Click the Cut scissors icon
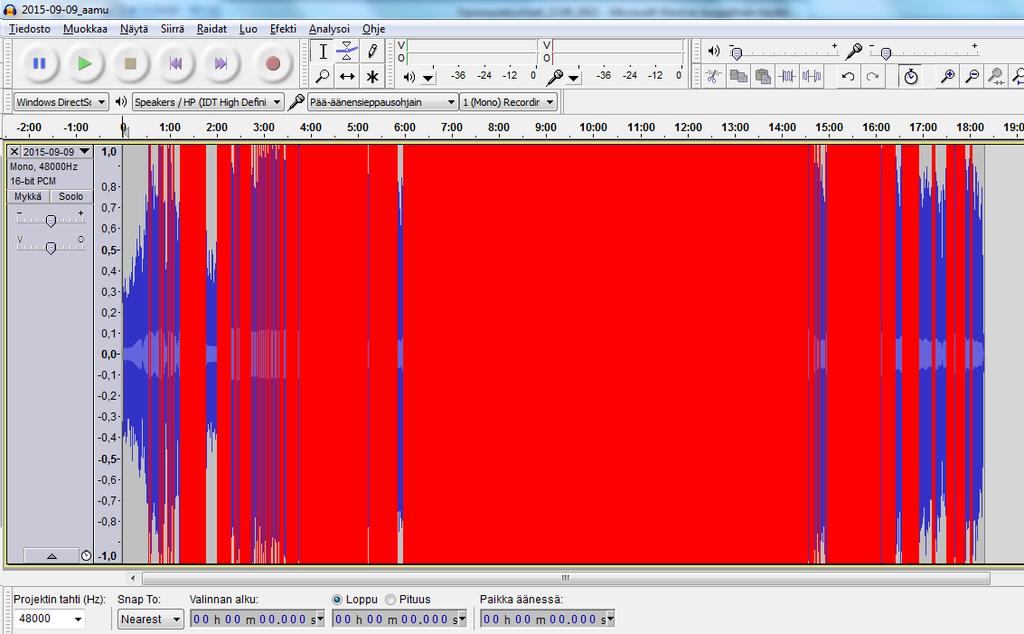The image size is (1024, 634). pyautogui.click(x=713, y=76)
